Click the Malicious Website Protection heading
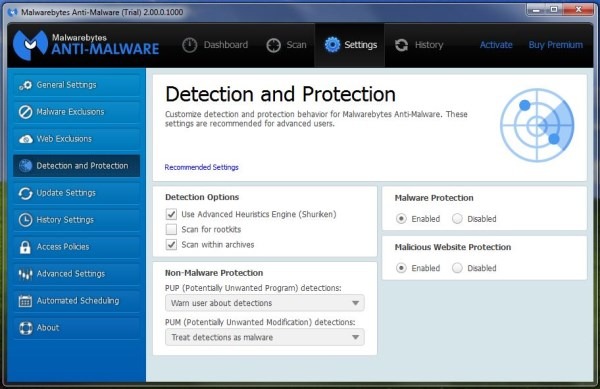 pyautogui.click(x=453, y=247)
